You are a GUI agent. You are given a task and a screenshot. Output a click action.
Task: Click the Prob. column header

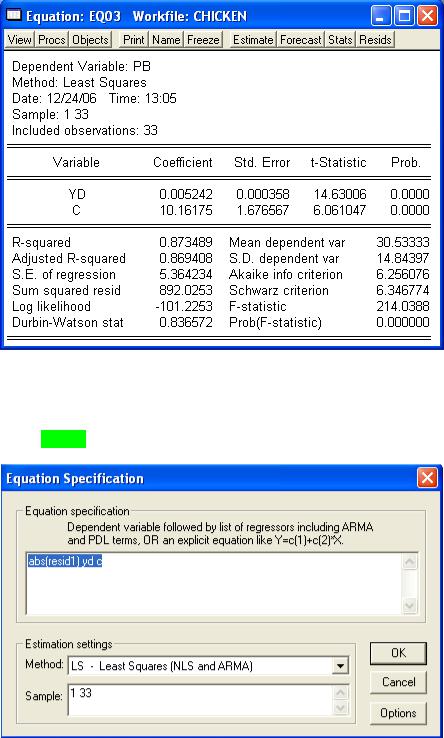(x=405, y=163)
